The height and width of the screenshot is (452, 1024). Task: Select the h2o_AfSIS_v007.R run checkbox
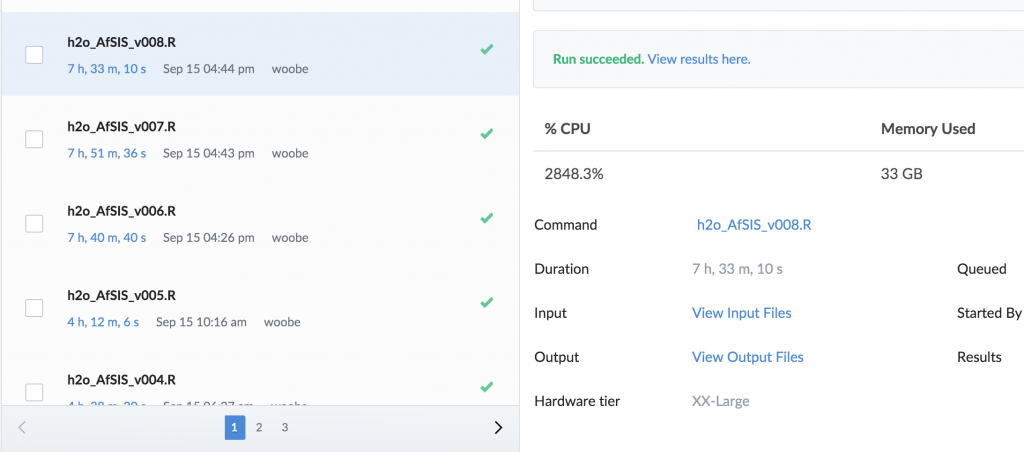(x=34, y=139)
